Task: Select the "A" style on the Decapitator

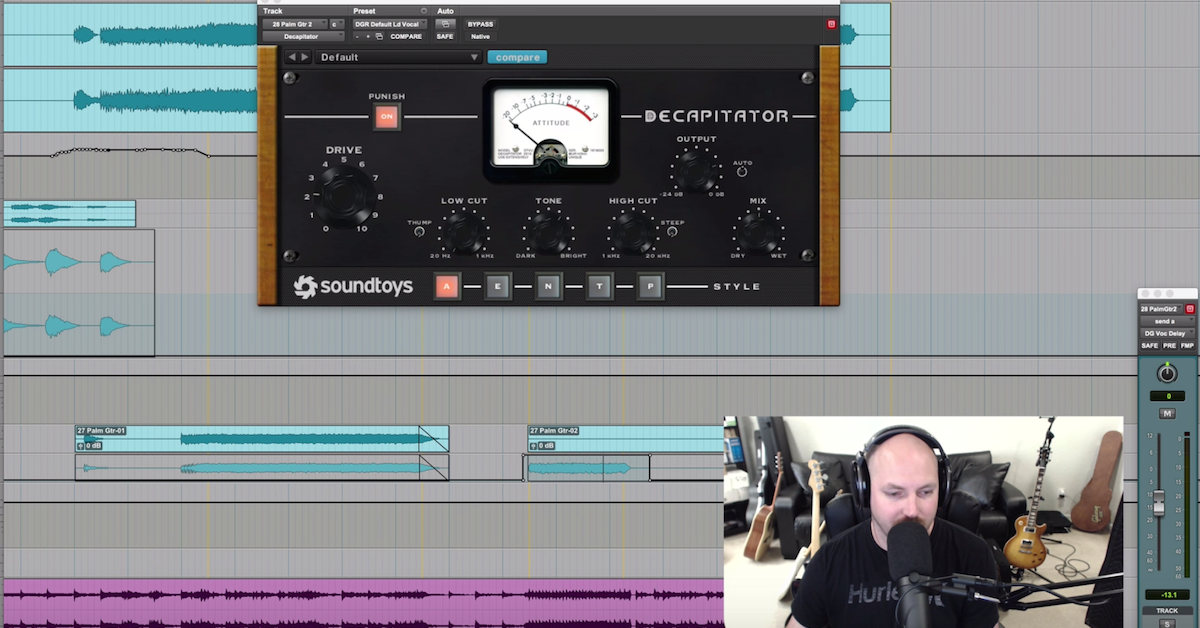Action: point(446,286)
